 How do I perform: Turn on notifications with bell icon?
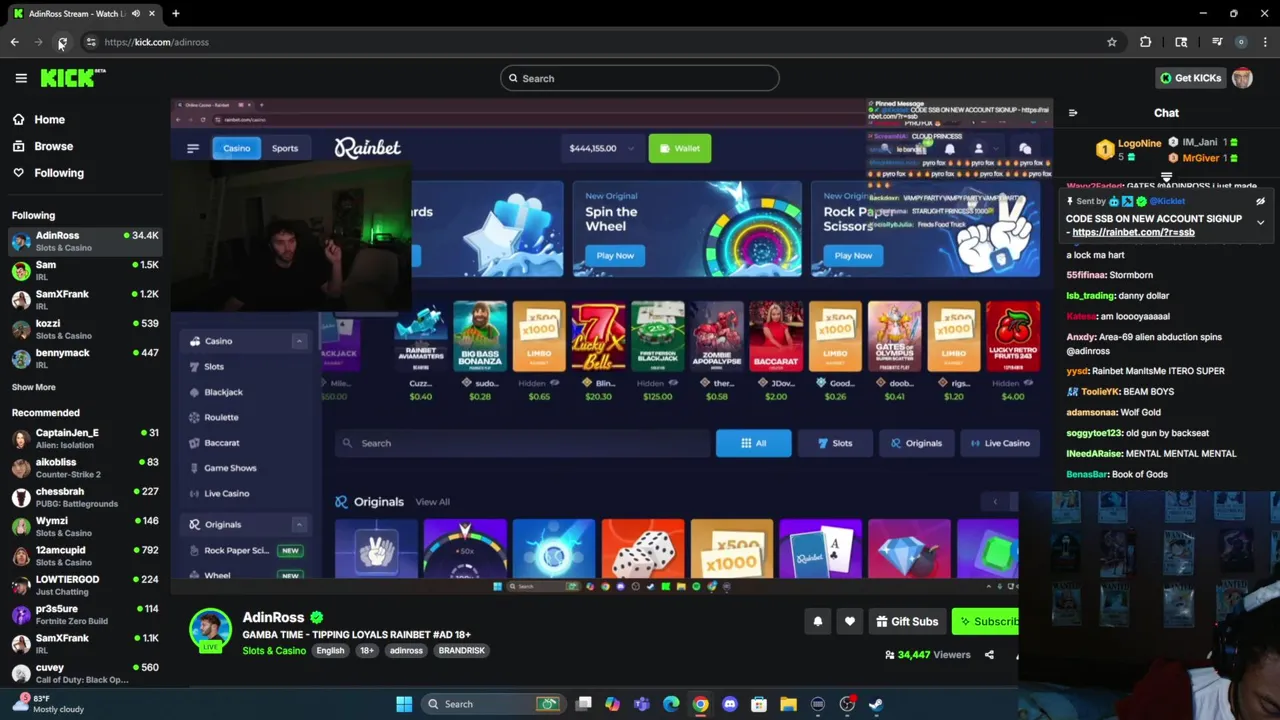point(818,621)
